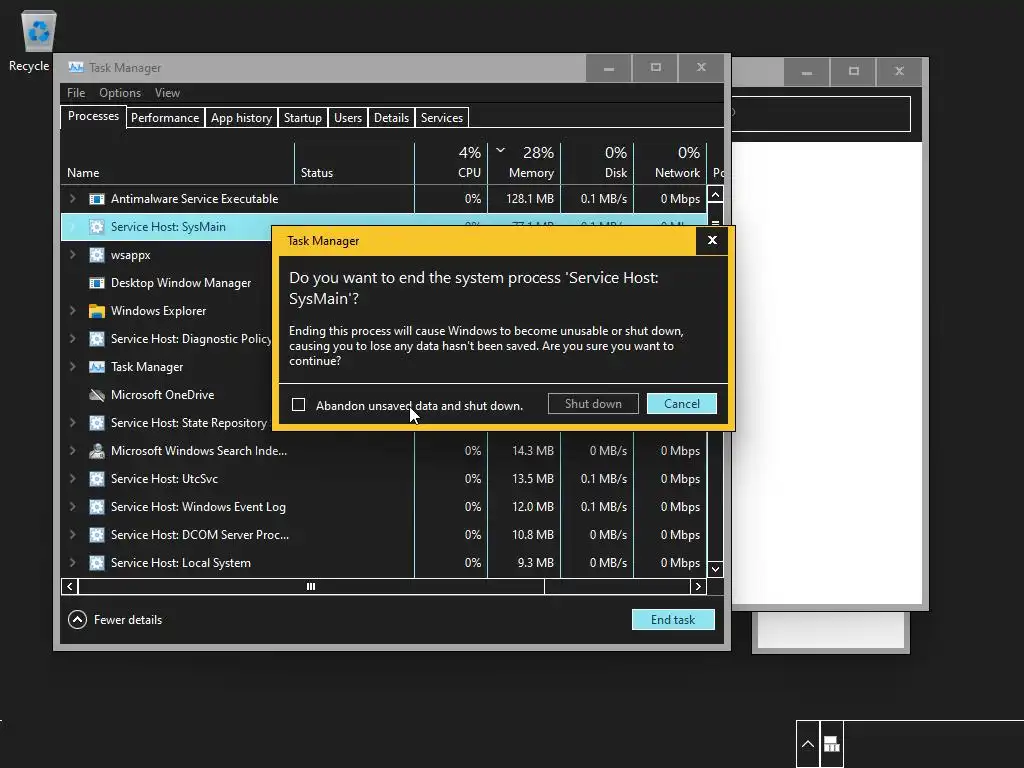Open the File menu
Screen dimensions: 1024x768
[76, 93]
